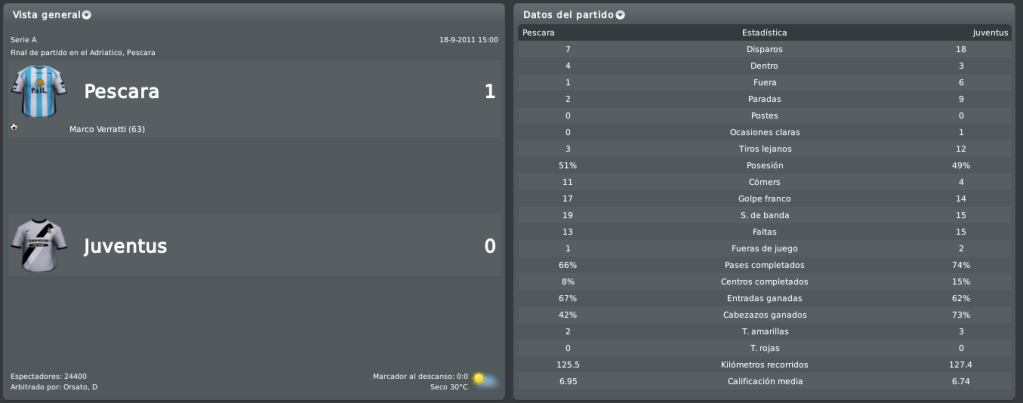This screenshot has height=403, width=1023.
Task: Select the Disparos statistics row
Action: (765, 50)
